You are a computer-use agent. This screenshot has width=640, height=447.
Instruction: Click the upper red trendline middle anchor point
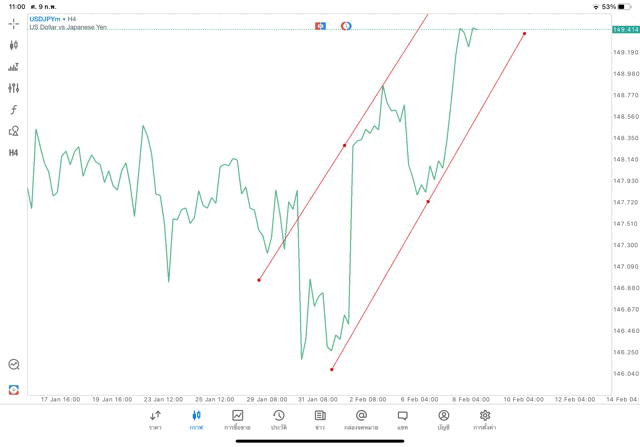coord(345,145)
